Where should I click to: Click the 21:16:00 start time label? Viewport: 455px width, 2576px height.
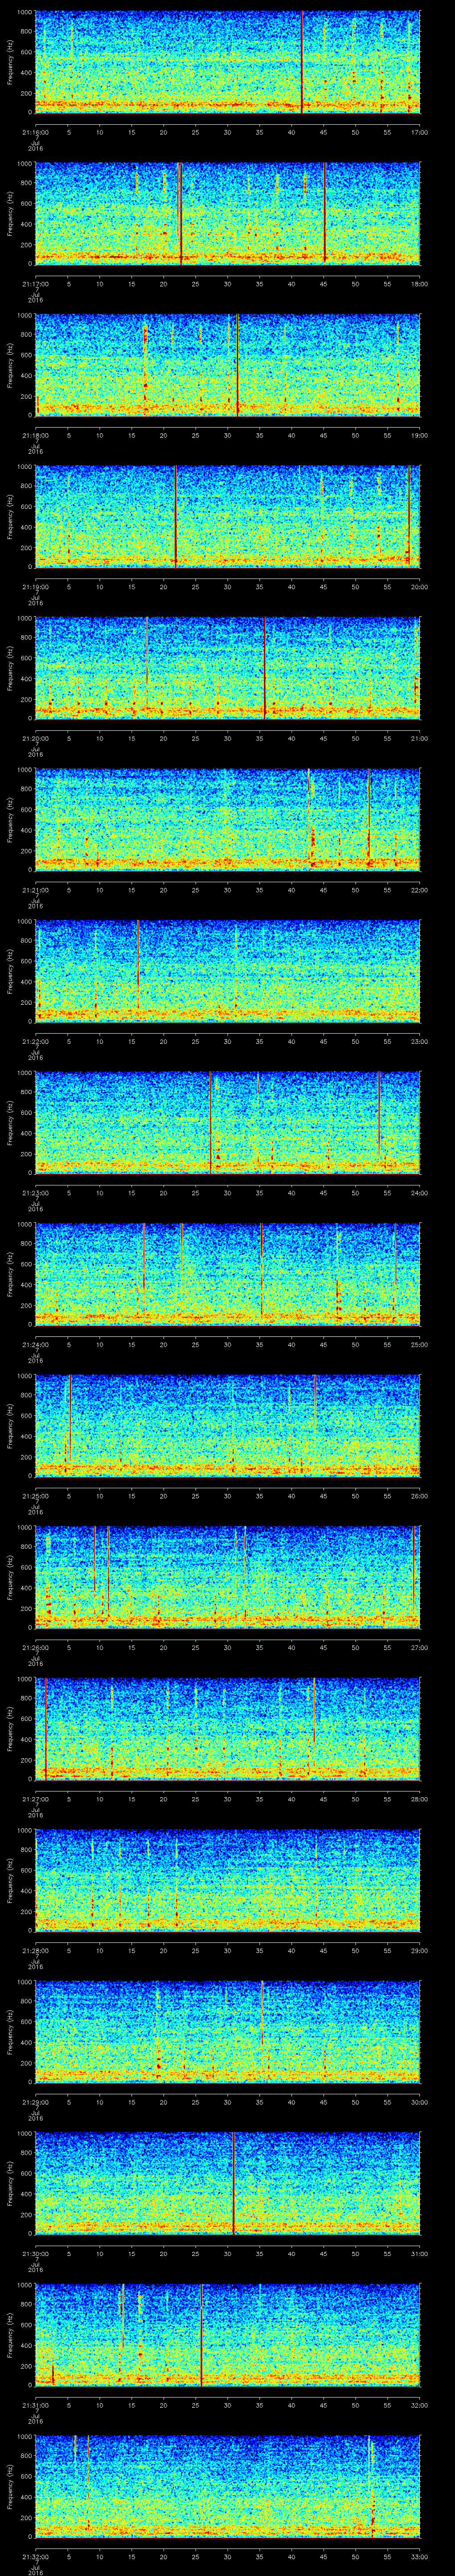35,131
